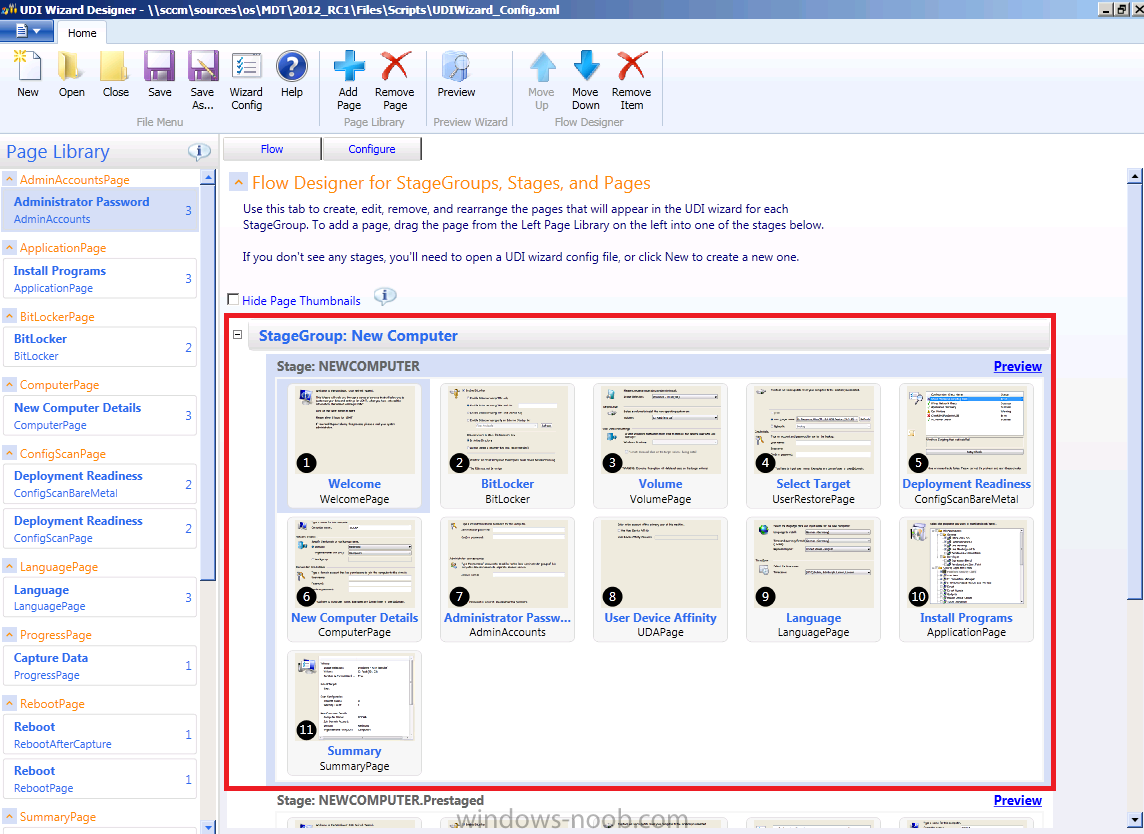Select Capture Data library item
The image size is (1144, 834).
click(x=100, y=665)
